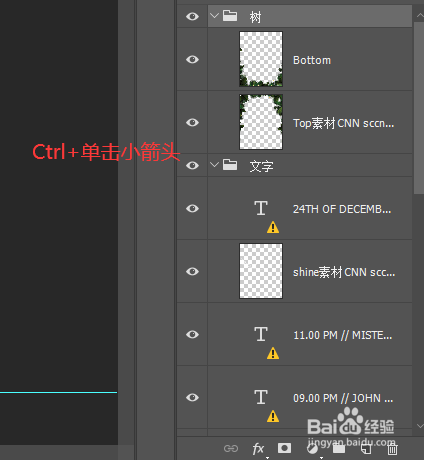Screen dimensions: 424x460
Task: Add a layer mask
Action: point(284,448)
